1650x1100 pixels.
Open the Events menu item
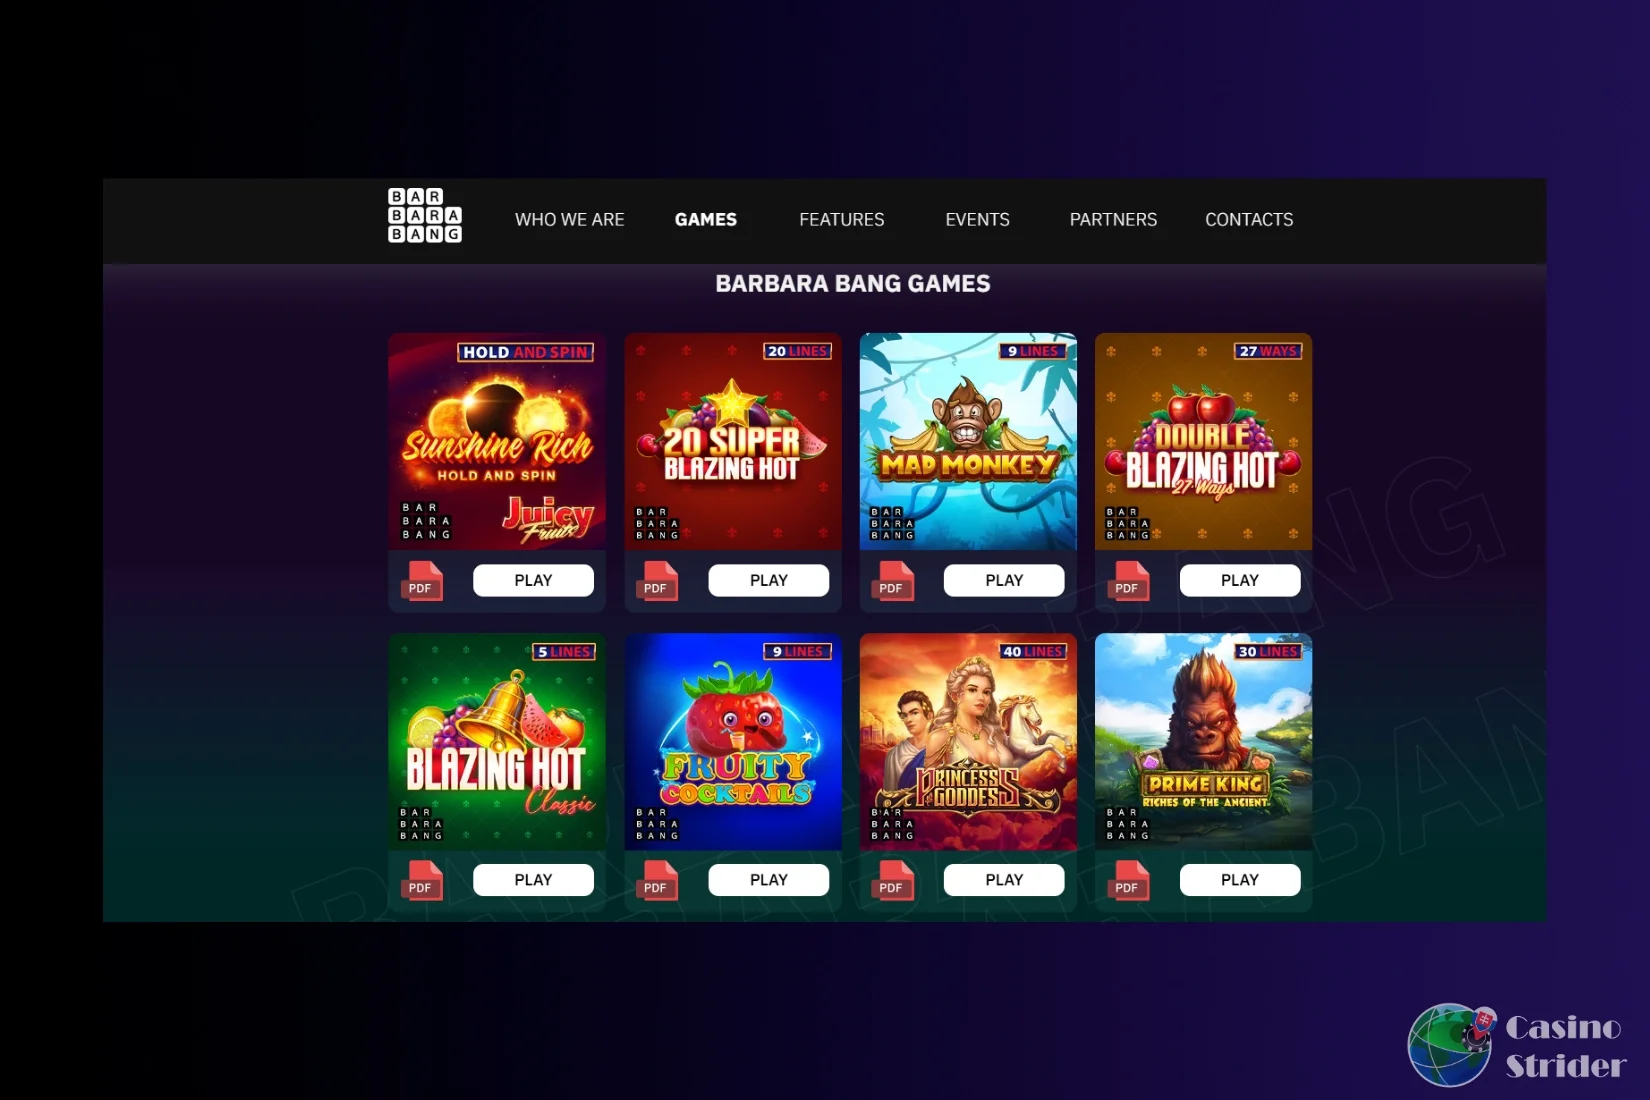click(978, 220)
